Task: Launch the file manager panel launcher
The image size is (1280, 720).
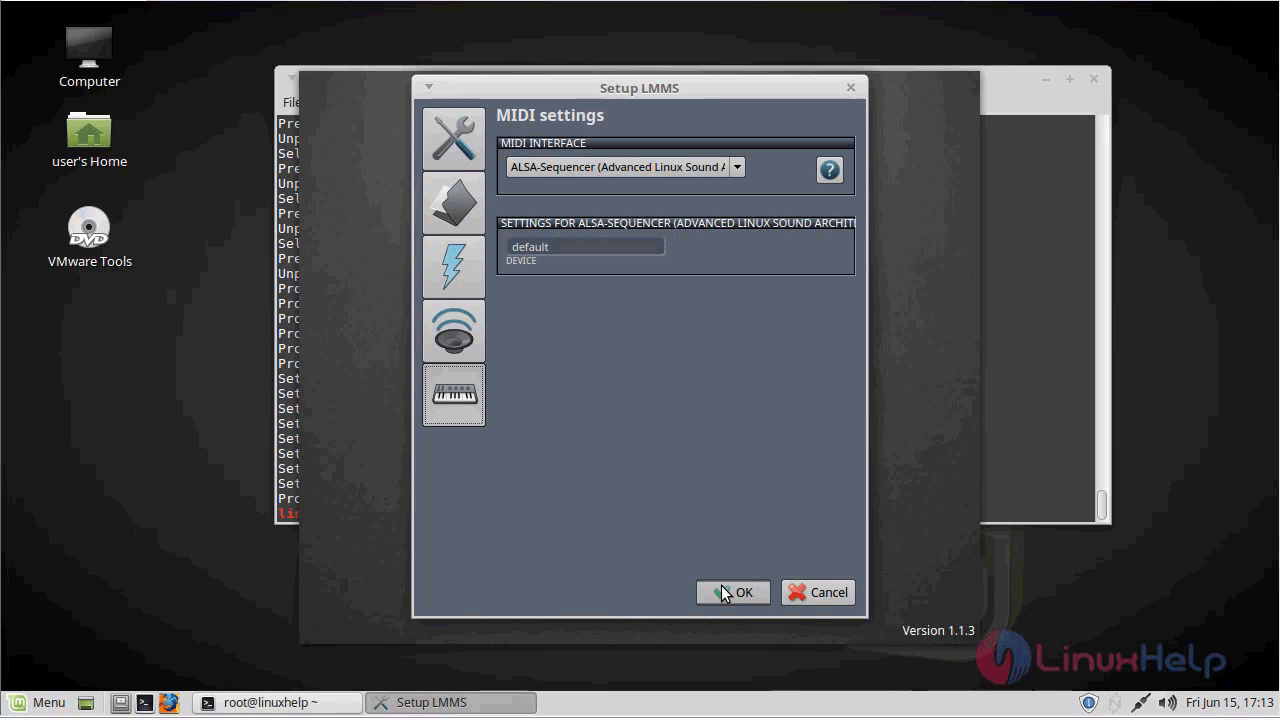Action: click(x=120, y=703)
